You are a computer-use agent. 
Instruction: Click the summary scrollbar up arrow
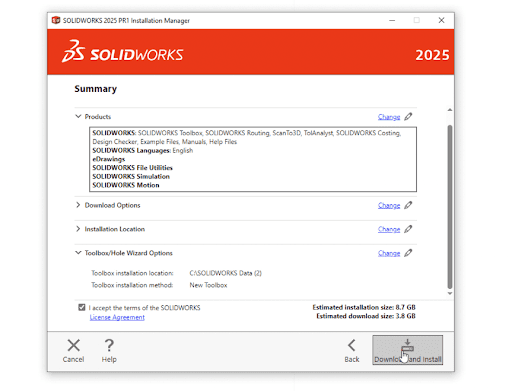450,110
